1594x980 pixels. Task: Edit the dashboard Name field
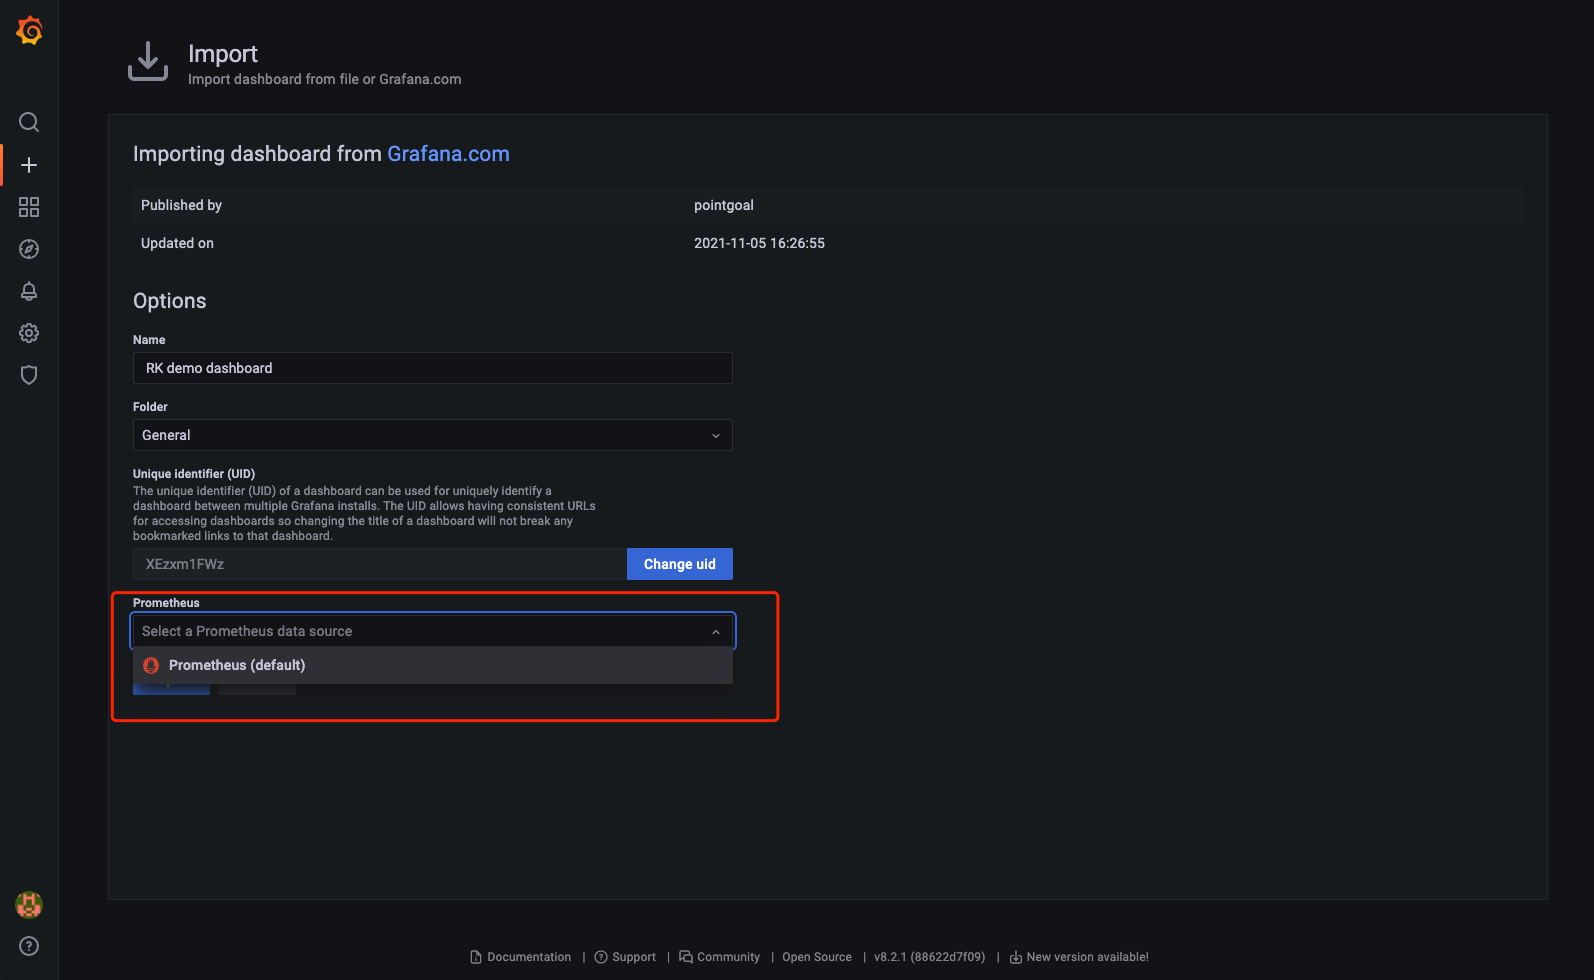coord(433,368)
